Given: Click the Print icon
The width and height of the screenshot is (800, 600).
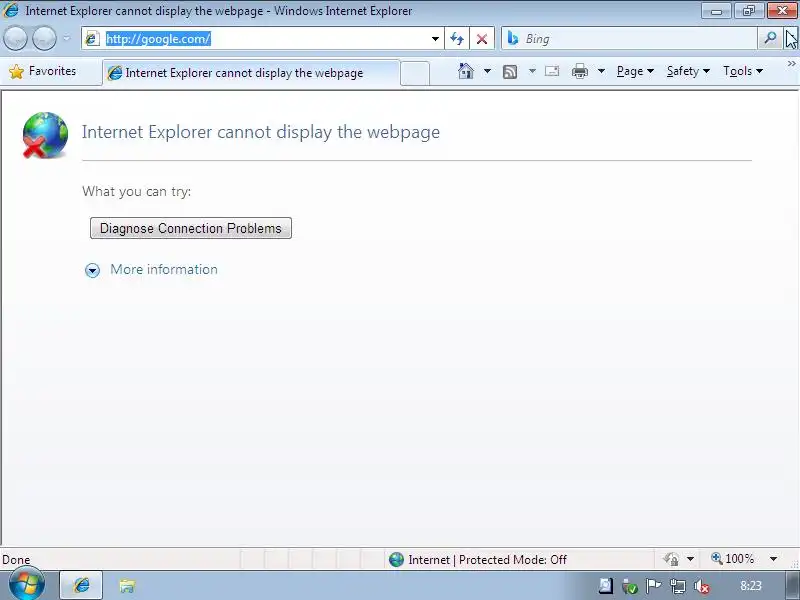Looking at the screenshot, I should coord(580,71).
